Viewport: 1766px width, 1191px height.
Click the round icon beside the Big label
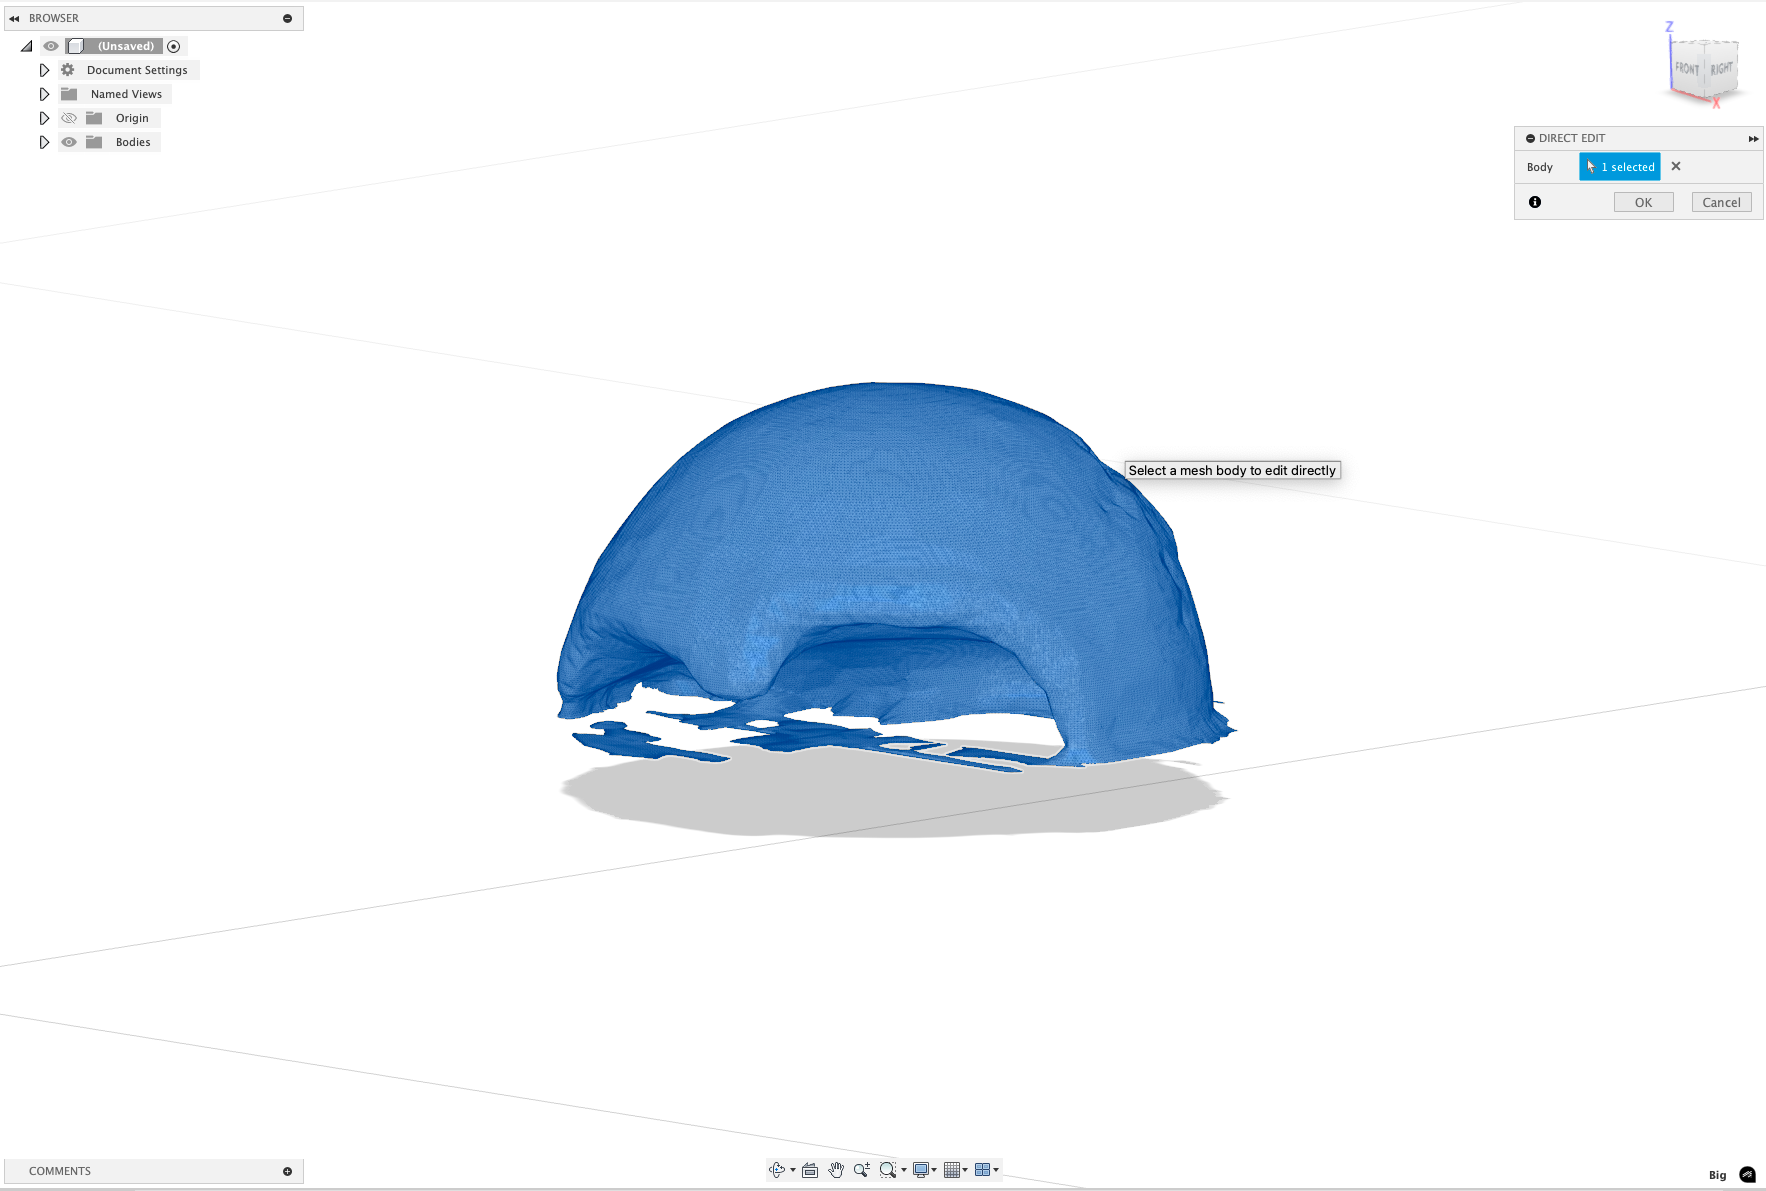pos(1747,1175)
